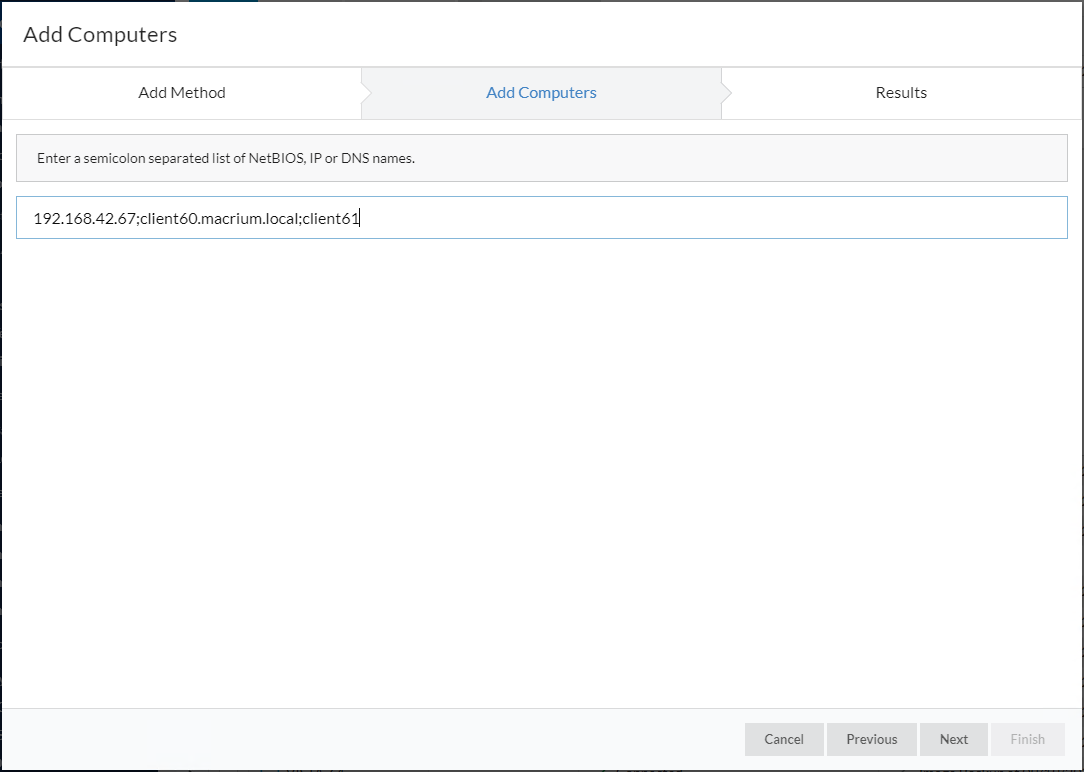Click the greyed-out Finish button
Image resolution: width=1084 pixels, height=772 pixels.
point(1027,739)
